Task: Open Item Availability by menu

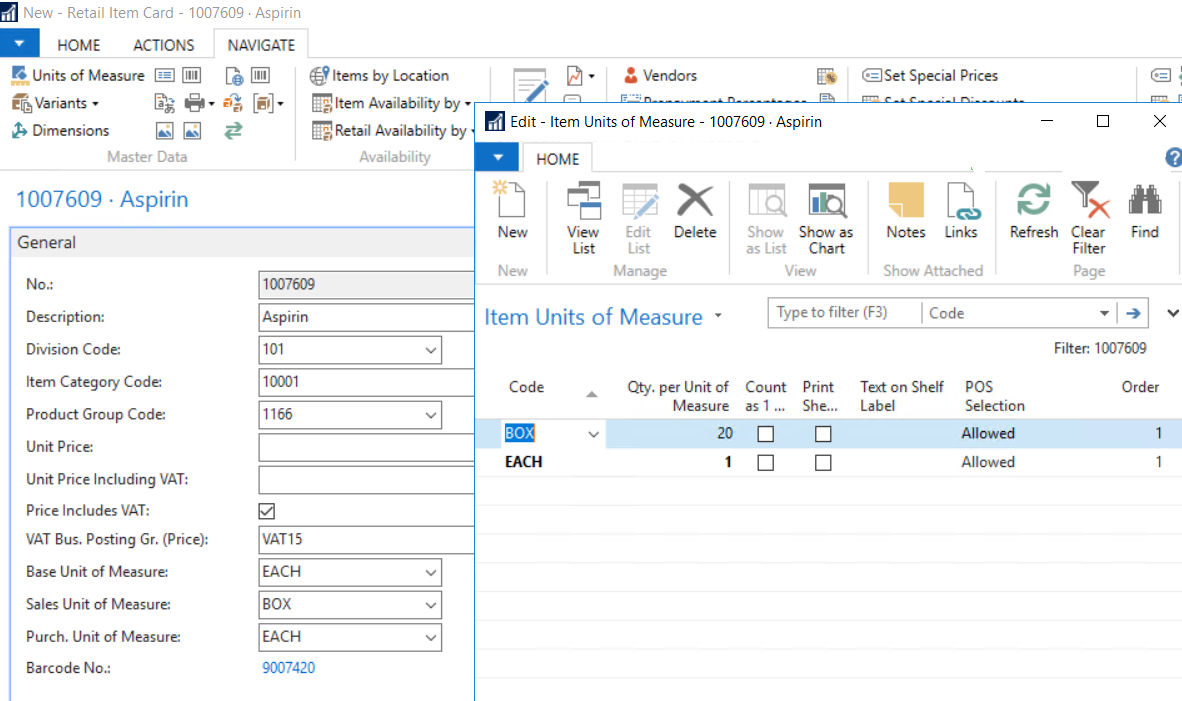Action: [x=390, y=103]
